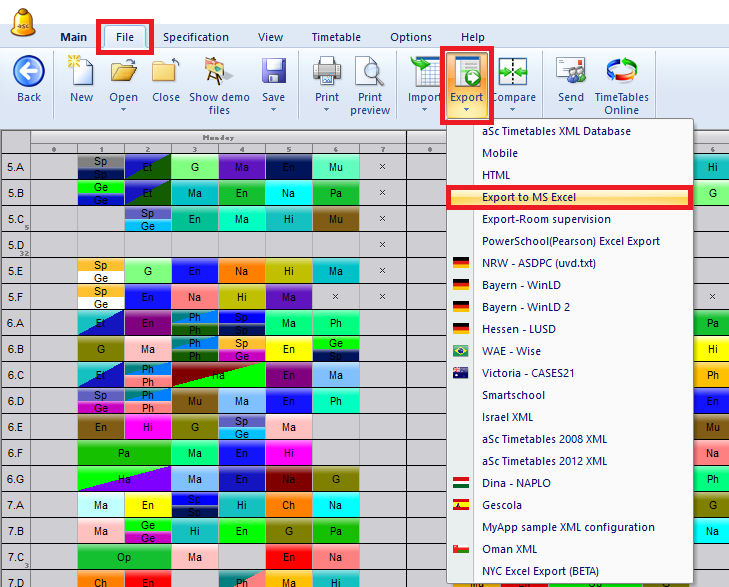Choose aSc Timetables XML Database export
729x587 pixels.
[556, 131]
